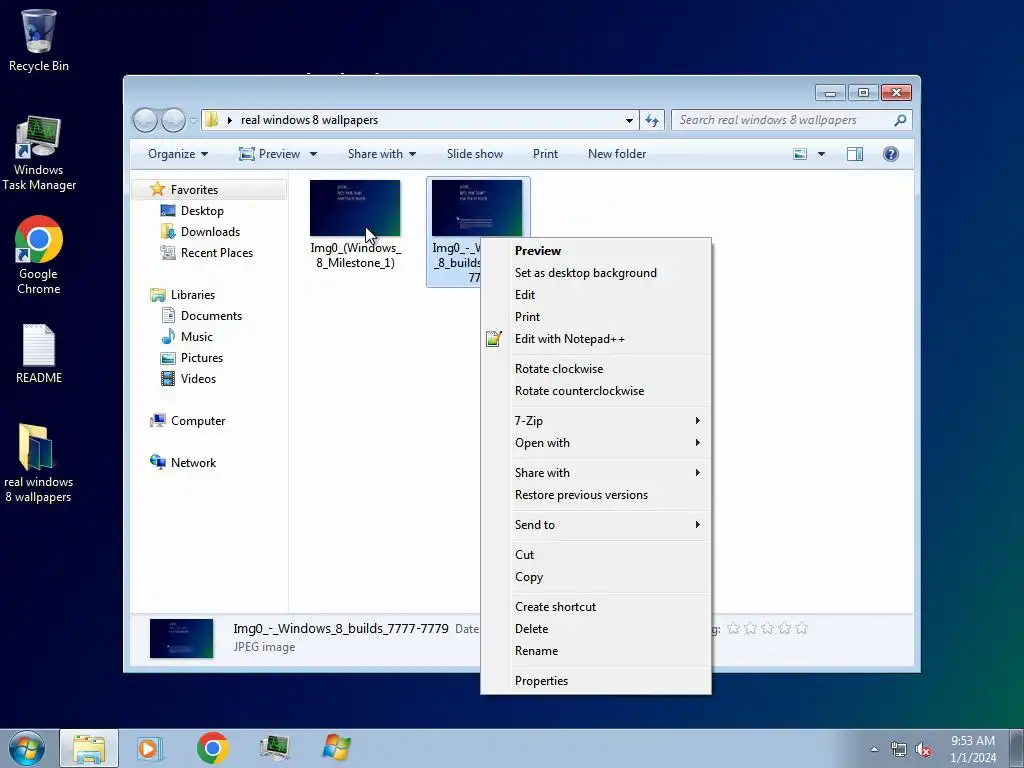The image size is (1024, 768).
Task: Open the Share with toolbar dropdown
Action: point(382,154)
